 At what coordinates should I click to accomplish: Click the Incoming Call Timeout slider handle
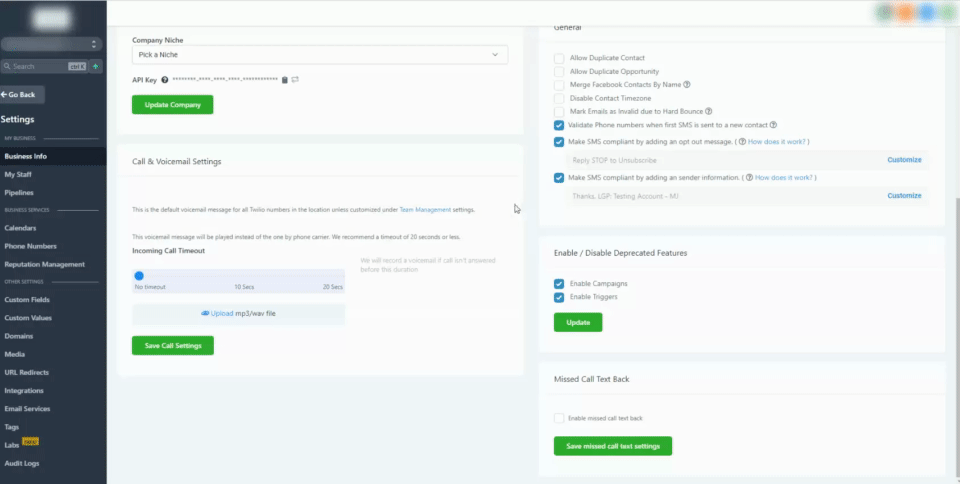pos(139,276)
